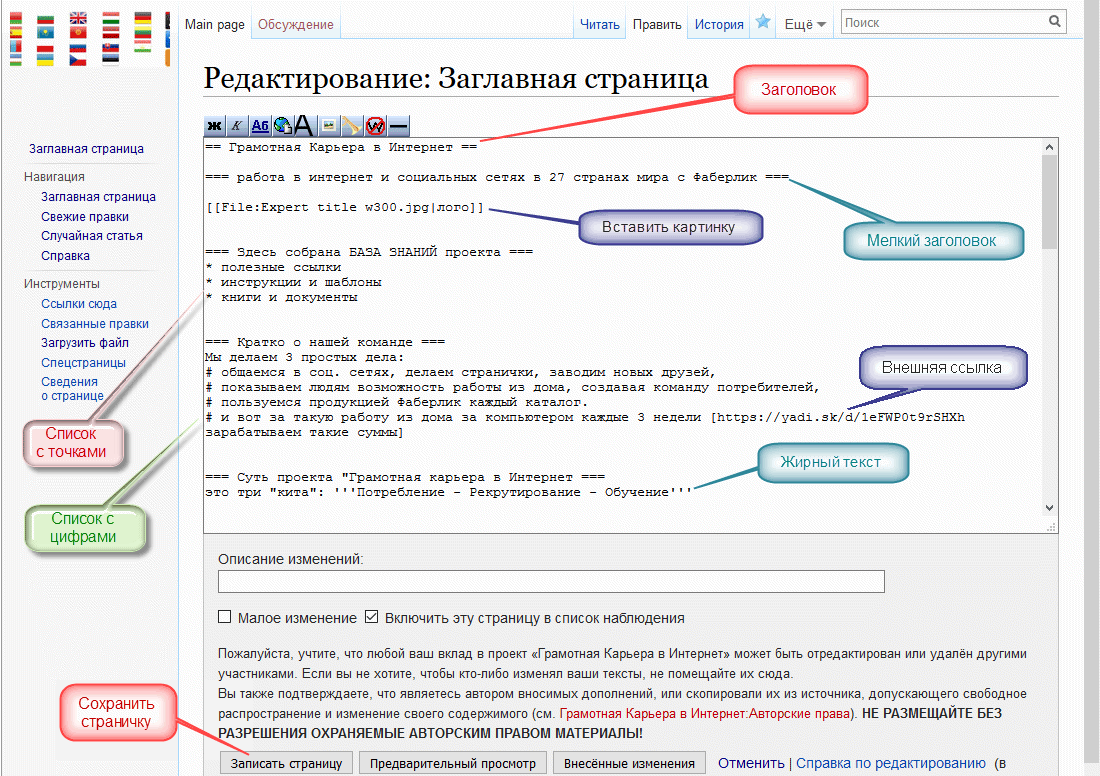1100x776 pixels.
Task: Select the Germany flag
Action: (143, 18)
